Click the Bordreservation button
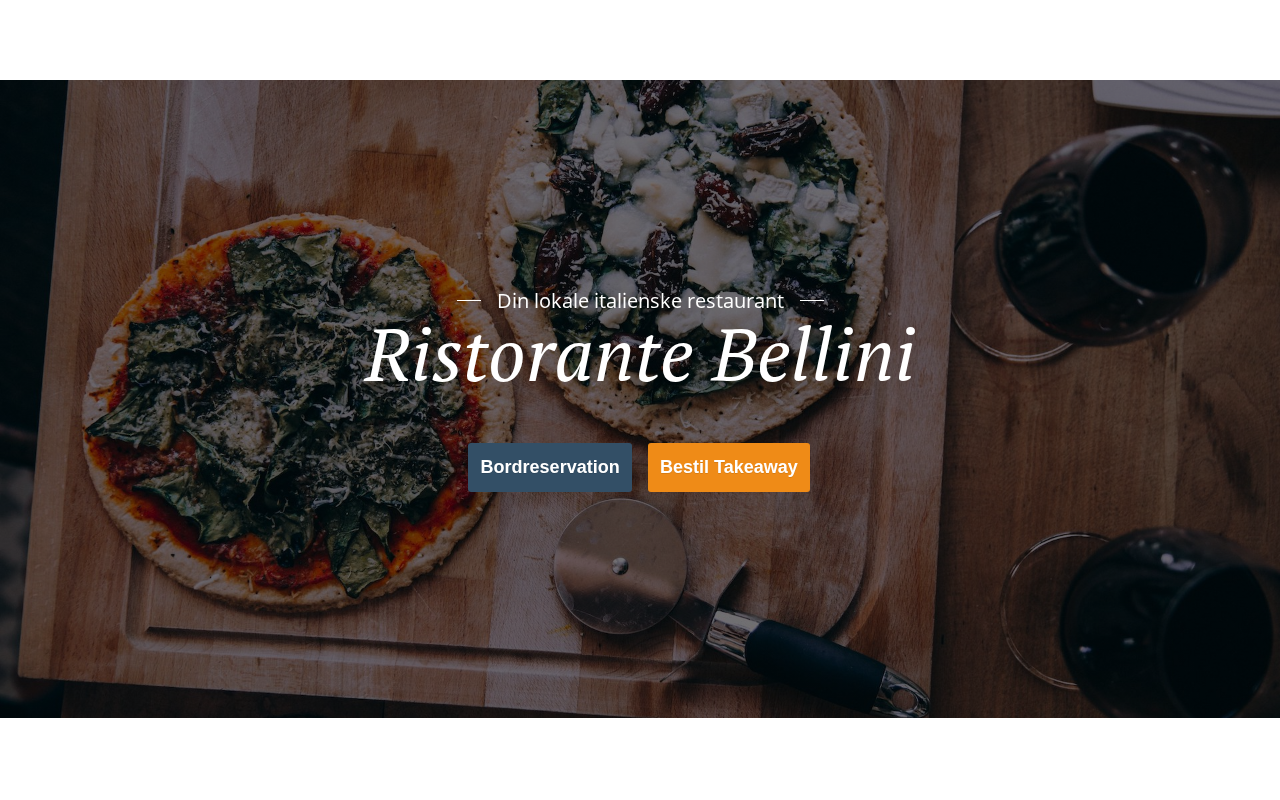The height and width of the screenshot is (800, 1280). [x=550, y=467]
